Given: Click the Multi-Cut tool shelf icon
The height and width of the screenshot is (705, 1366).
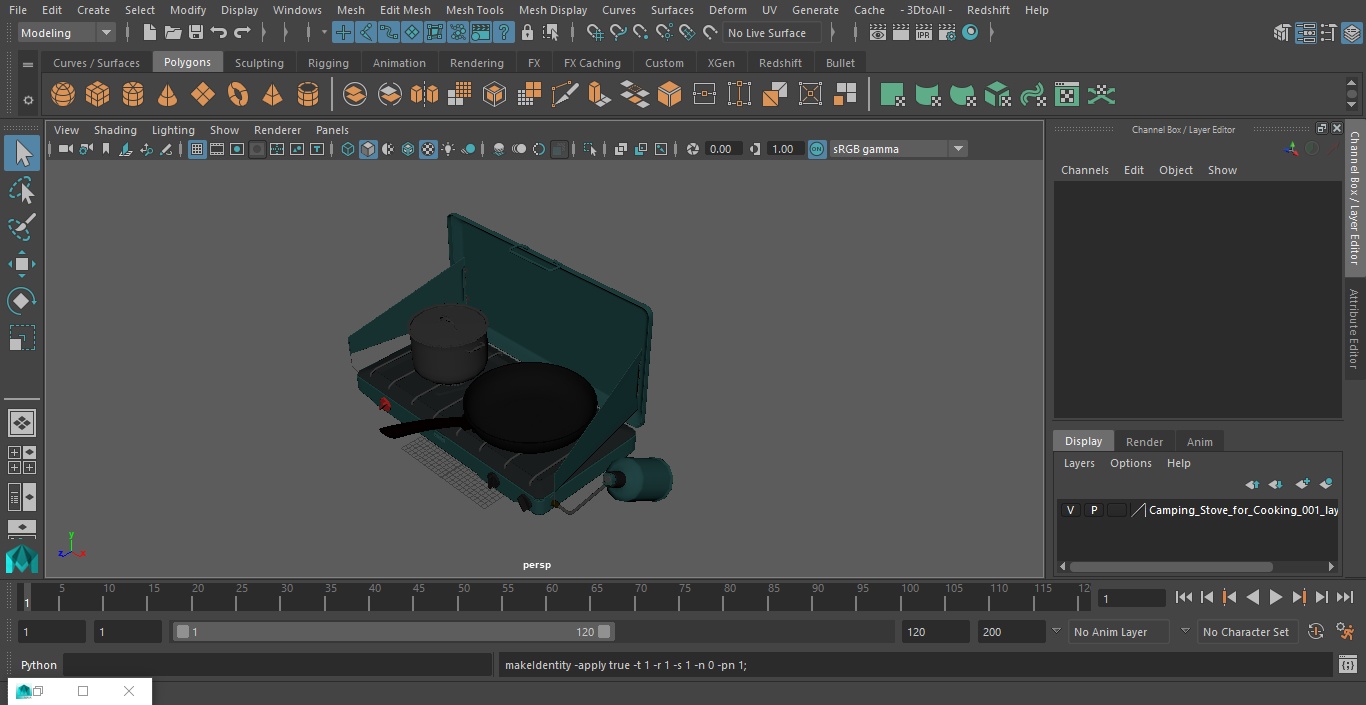Looking at the screenshot, I should point(564,95).
